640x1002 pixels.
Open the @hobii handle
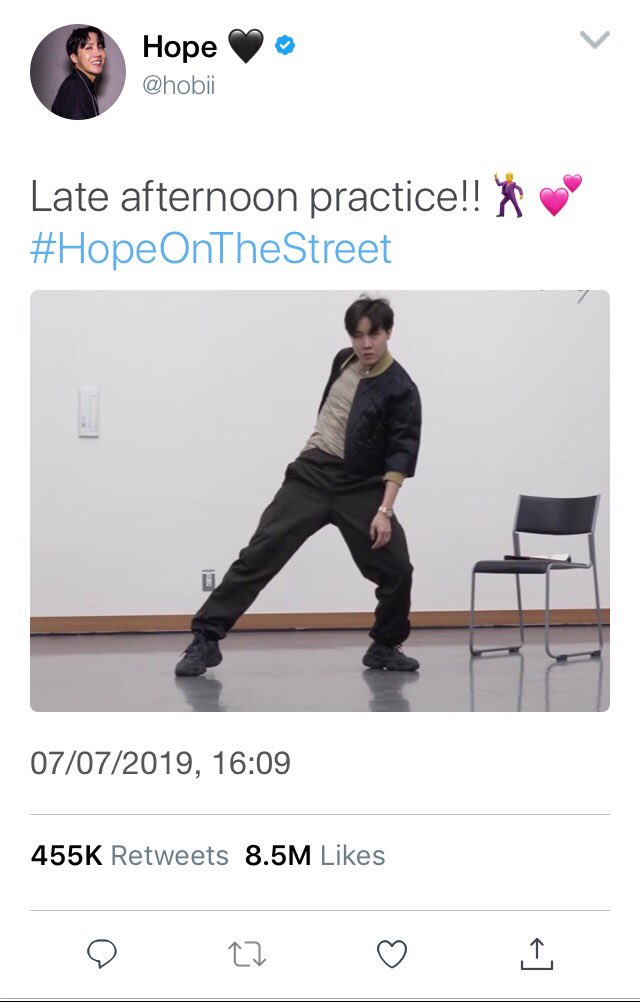tap(179, 84)
